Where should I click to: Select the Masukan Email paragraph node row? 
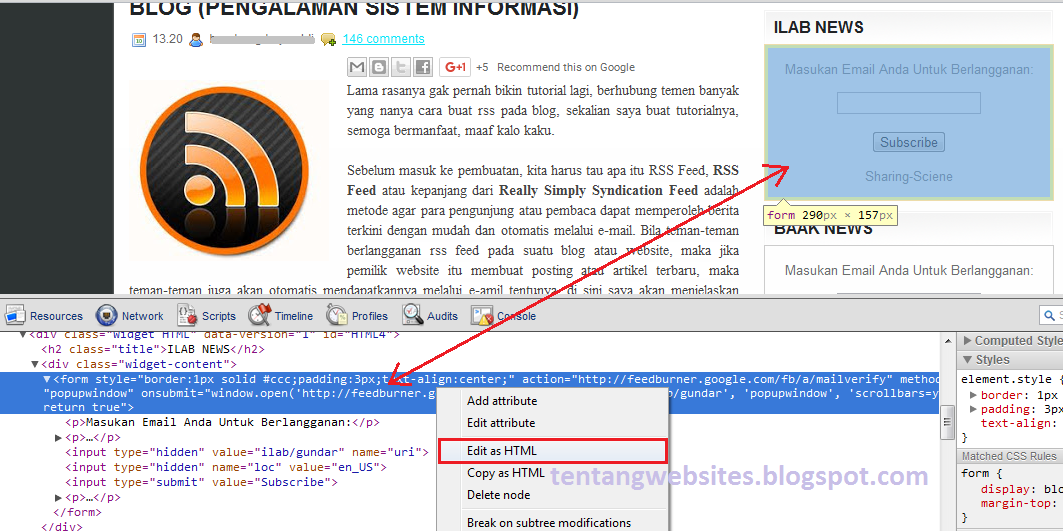[x=222, y=422]
